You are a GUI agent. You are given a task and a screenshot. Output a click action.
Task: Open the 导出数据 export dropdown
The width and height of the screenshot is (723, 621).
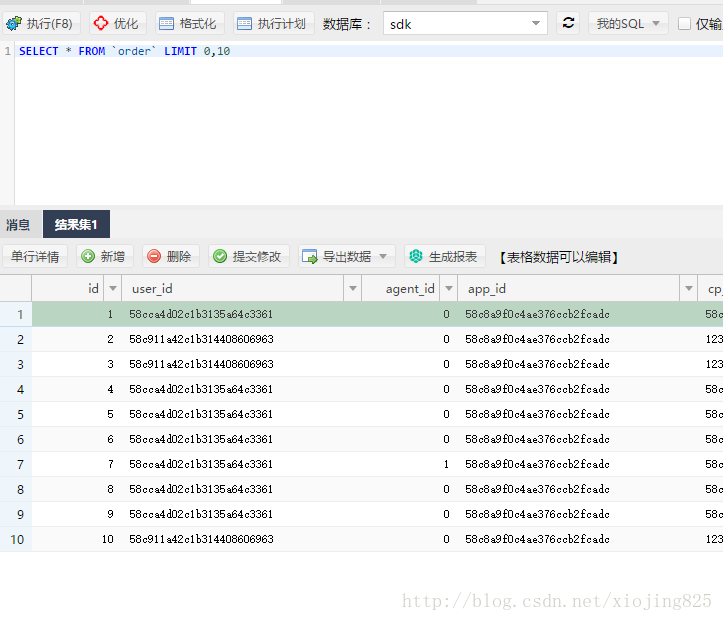tap(347, 256)
